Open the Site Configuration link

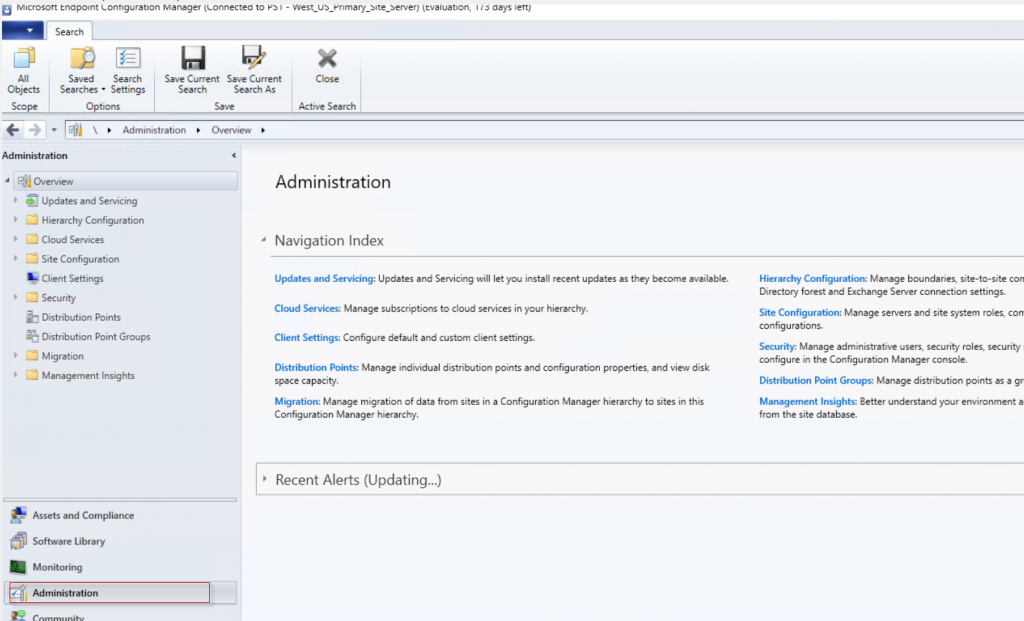click(800, 312)
